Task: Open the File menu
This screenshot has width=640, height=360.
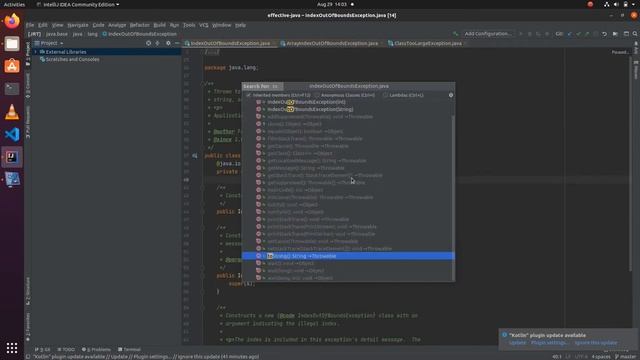Action: coord(30,25)
